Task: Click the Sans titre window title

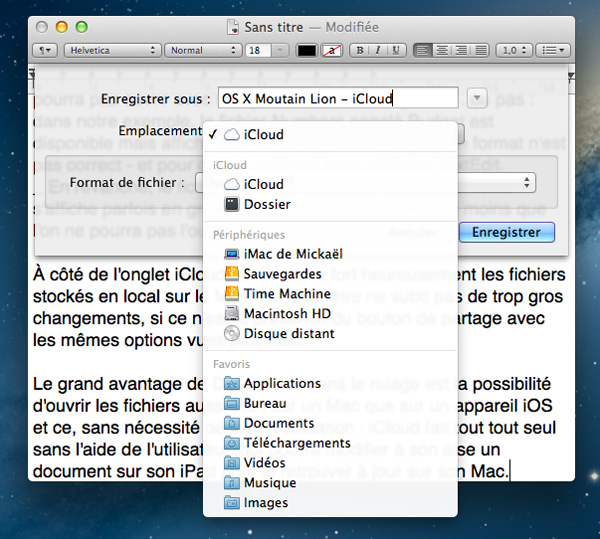Action: pos(274,27)
